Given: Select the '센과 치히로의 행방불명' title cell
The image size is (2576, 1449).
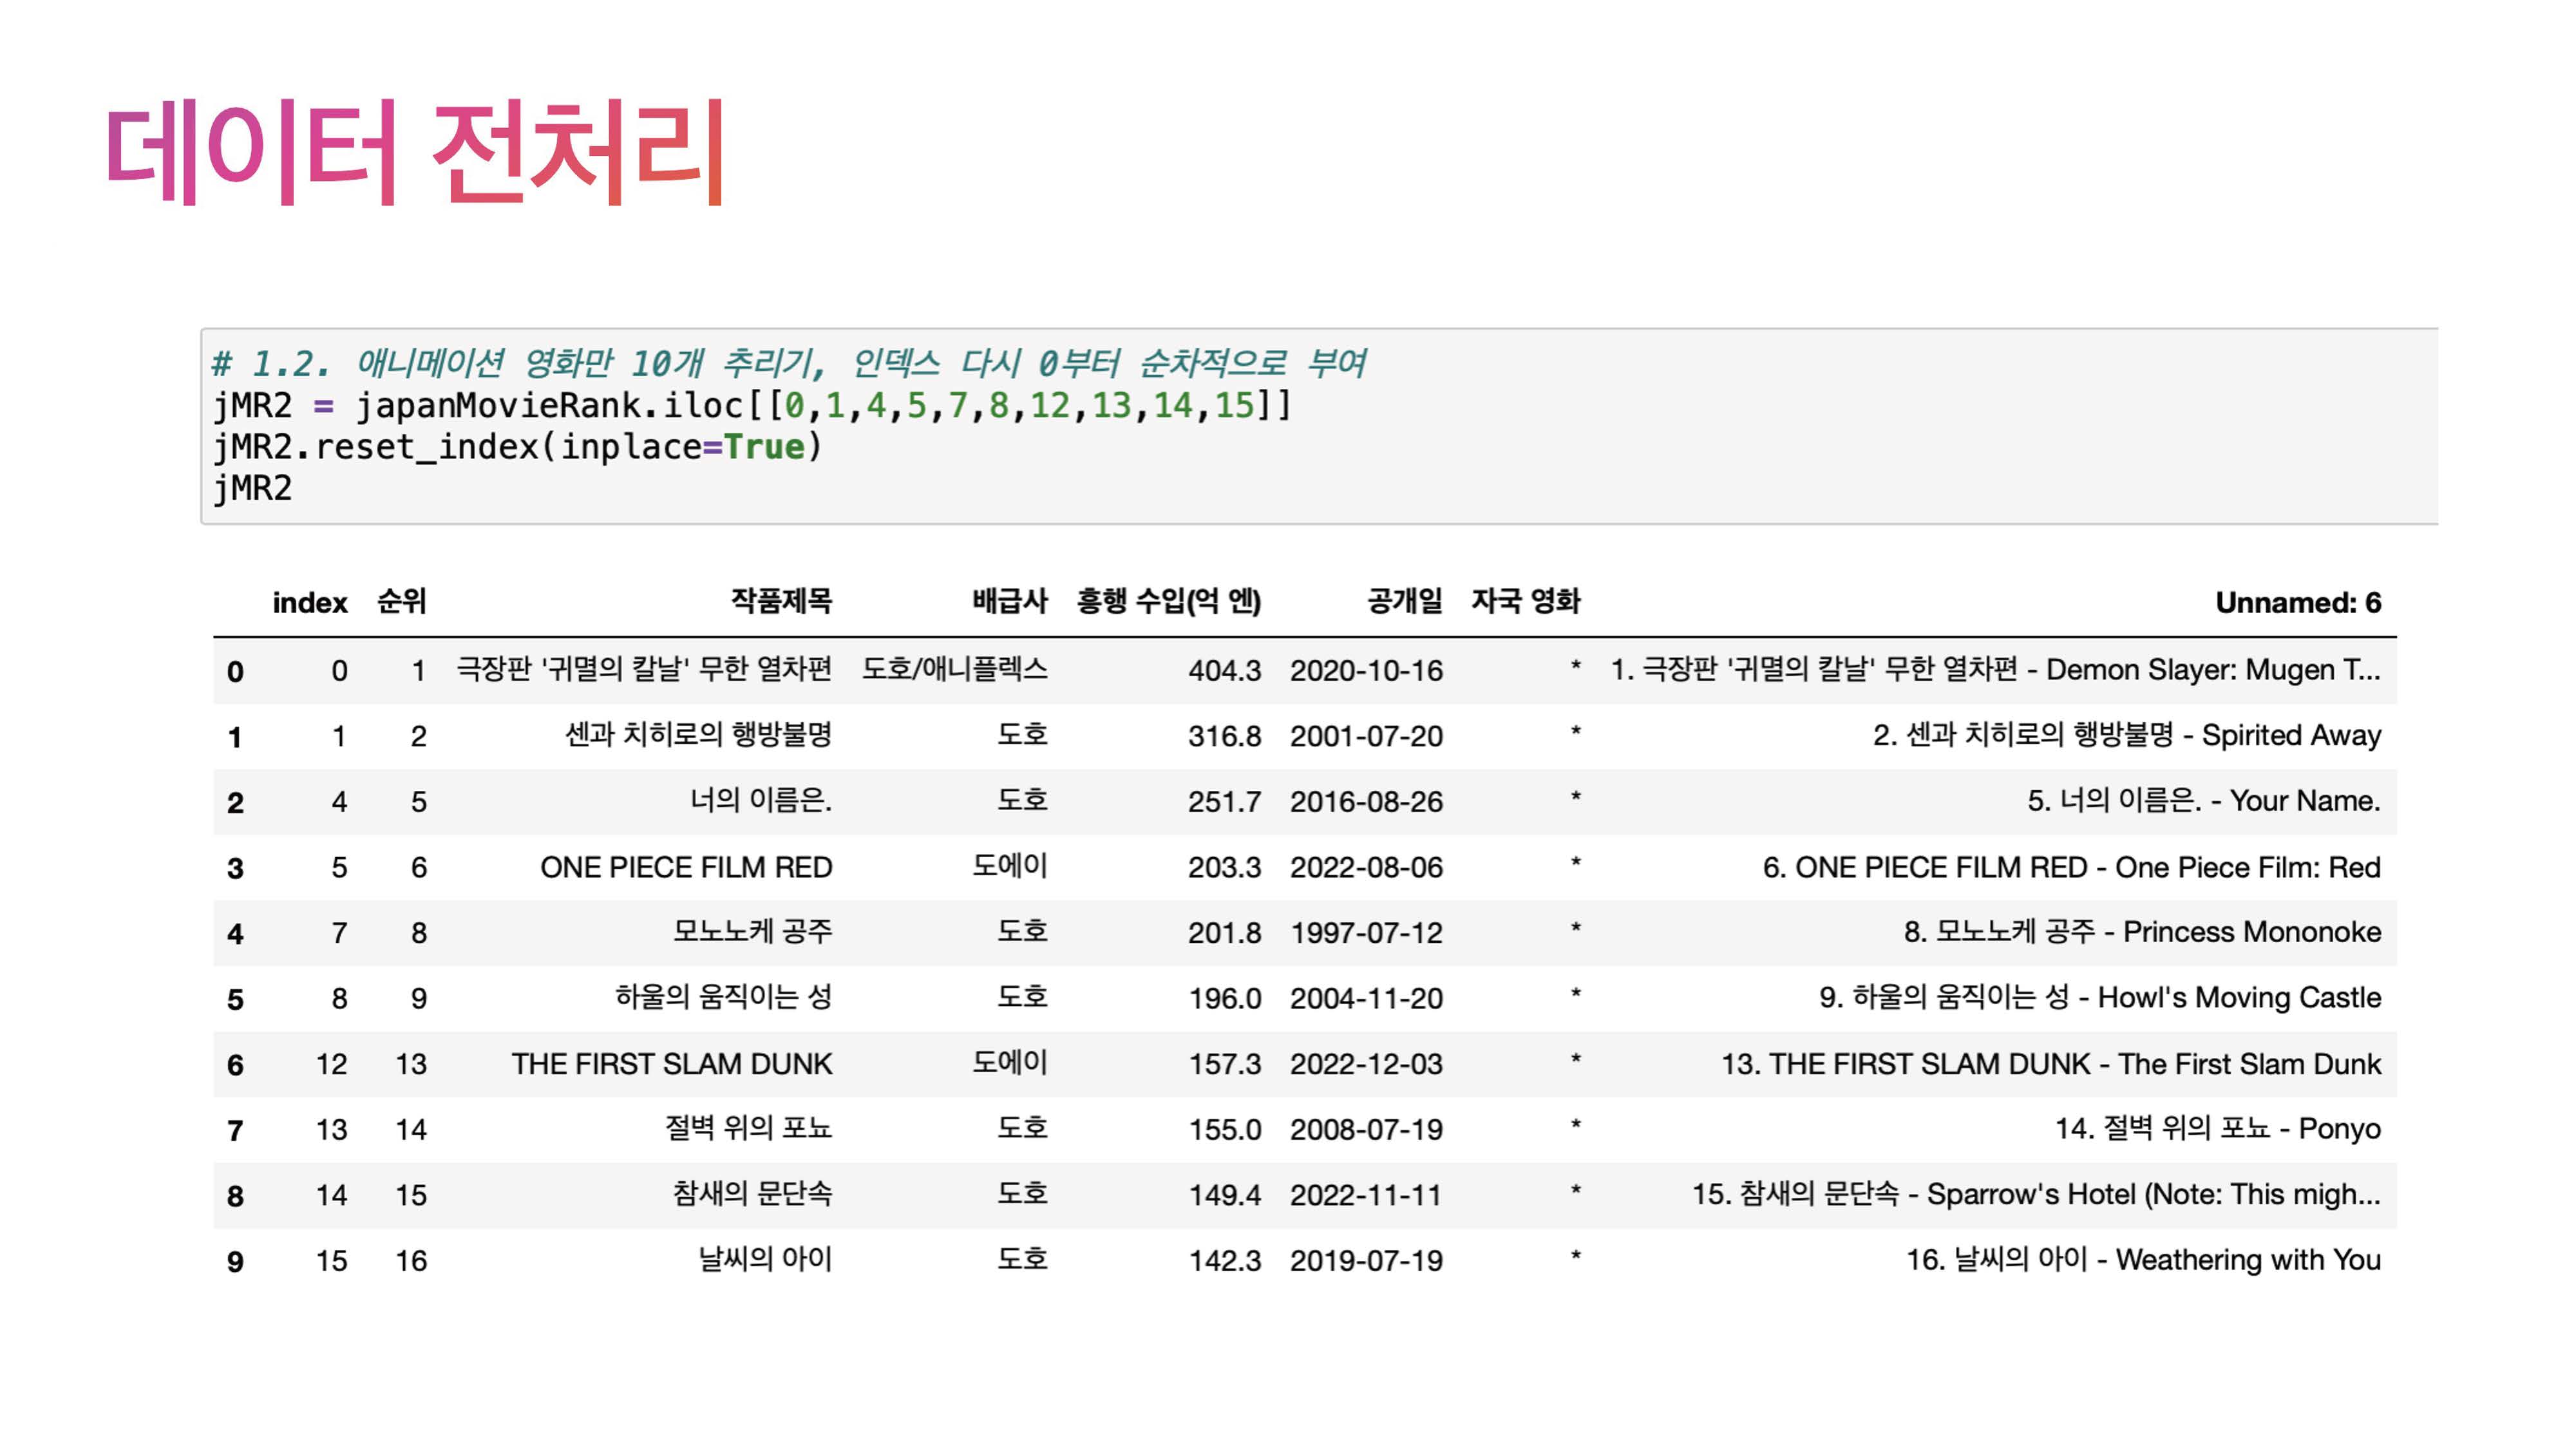Looking at the screenshot, I should pos(698,735).
